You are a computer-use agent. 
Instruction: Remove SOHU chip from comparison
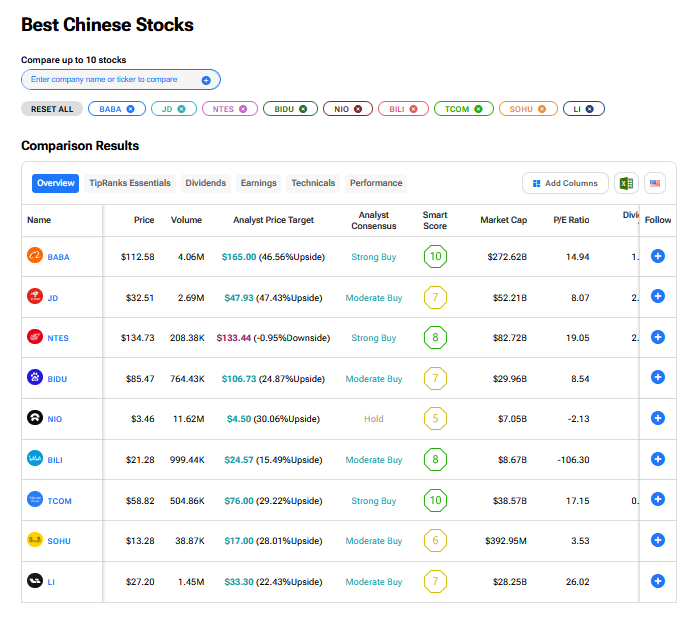[542, 109]
